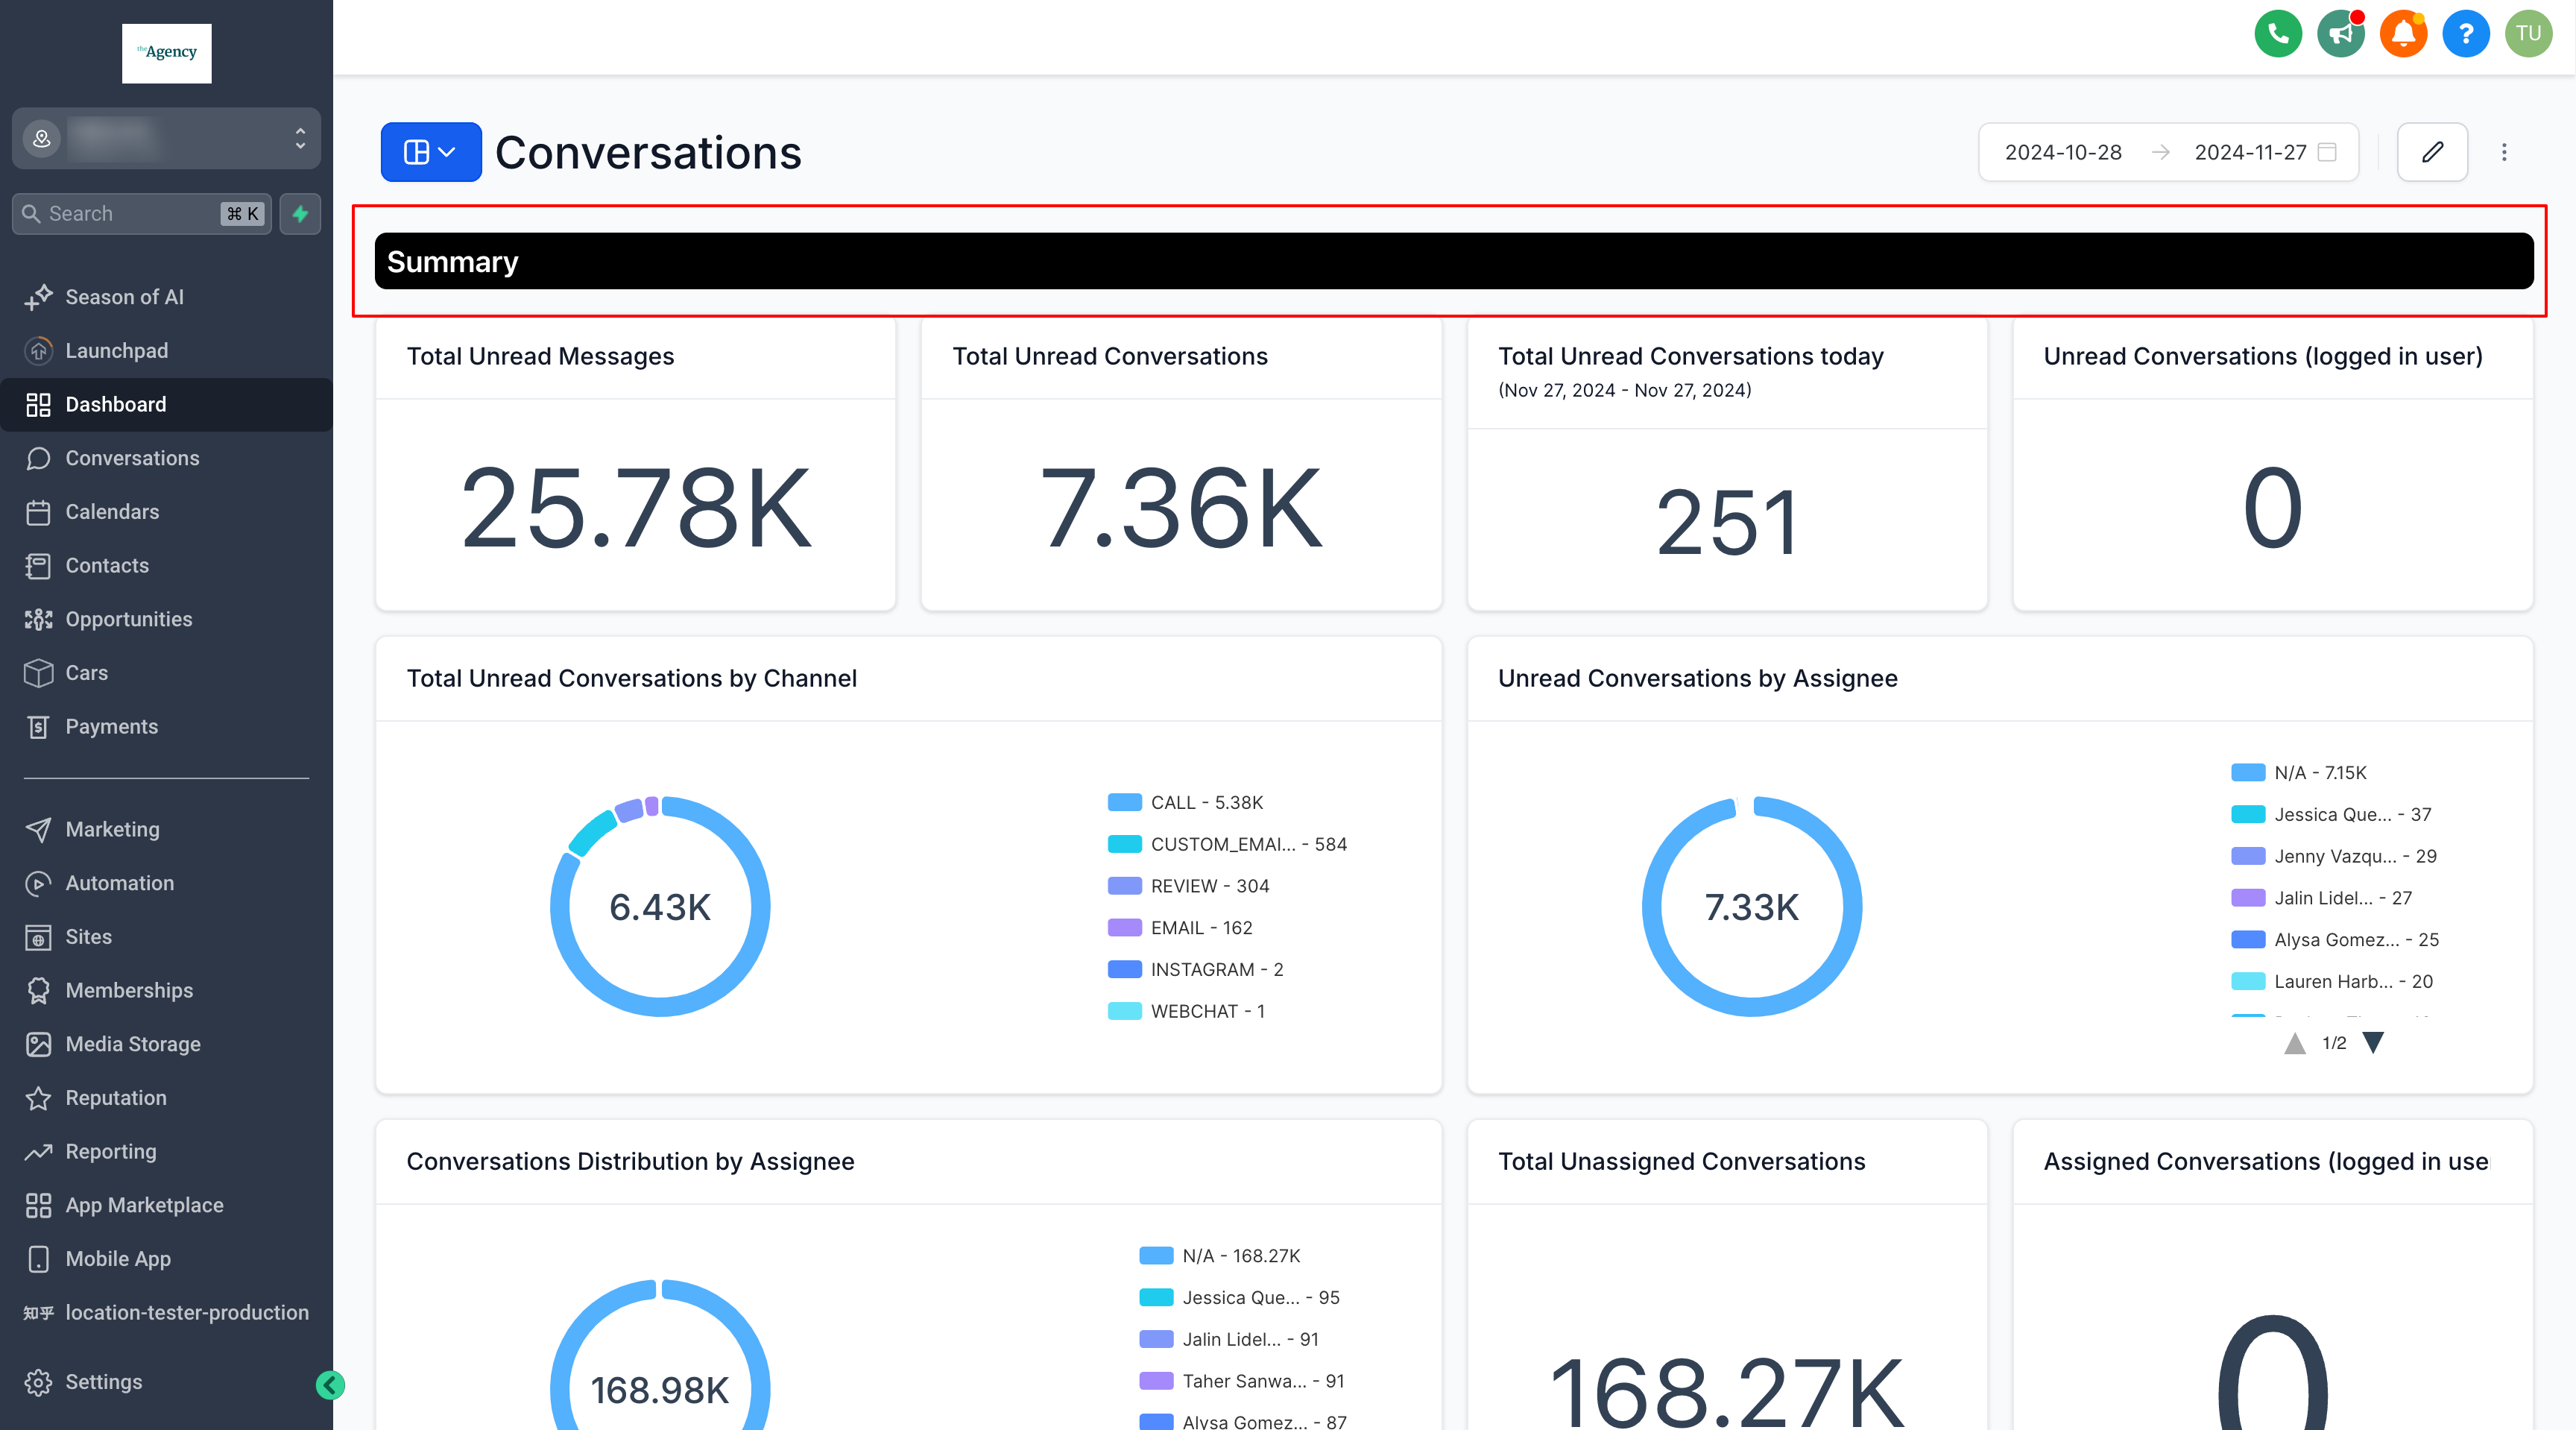Image resolution: width=2576 pixels, height=1430 pixels.
Task: Toggle N/A - 168.27K legend entry
Action: coord(1220,1256)
